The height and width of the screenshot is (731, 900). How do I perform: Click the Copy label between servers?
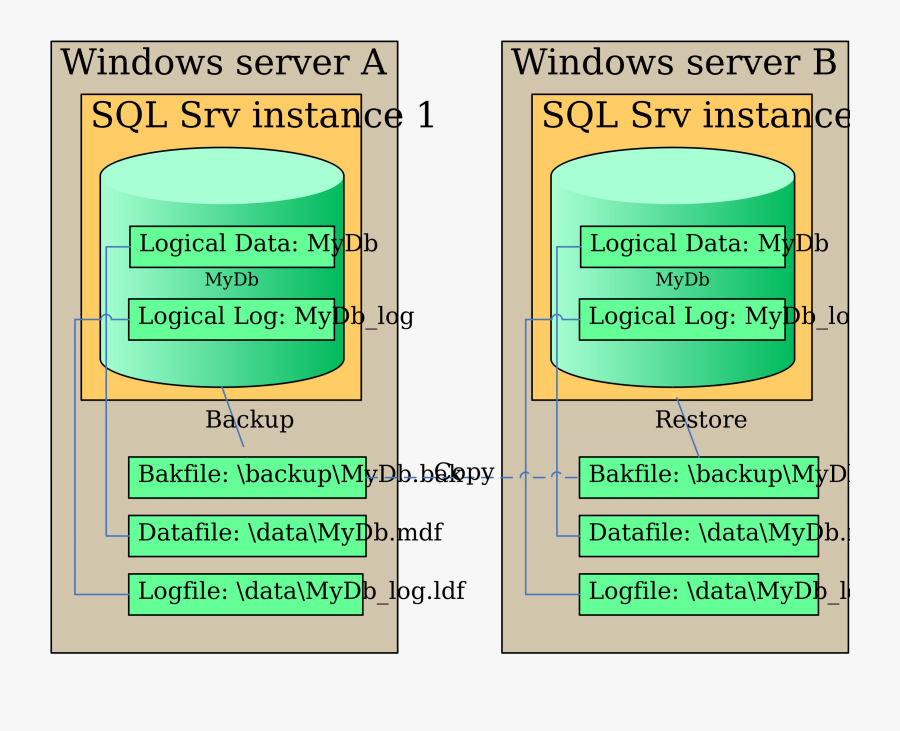click(x=464, y=472)
